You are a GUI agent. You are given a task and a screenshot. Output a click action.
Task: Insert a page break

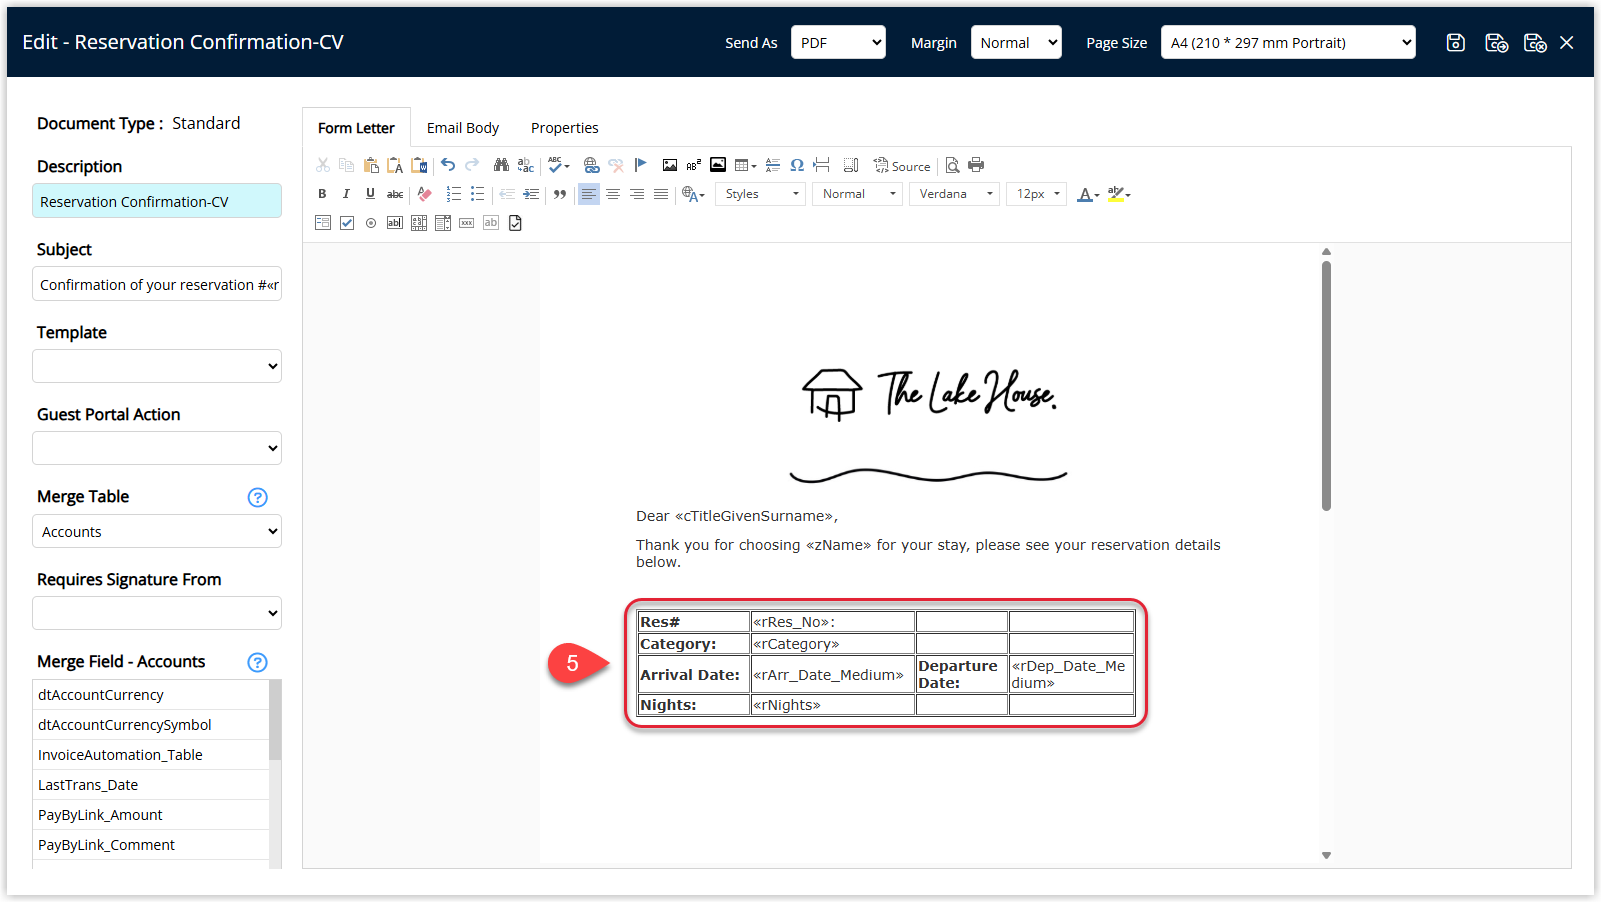tap(821, 165)
